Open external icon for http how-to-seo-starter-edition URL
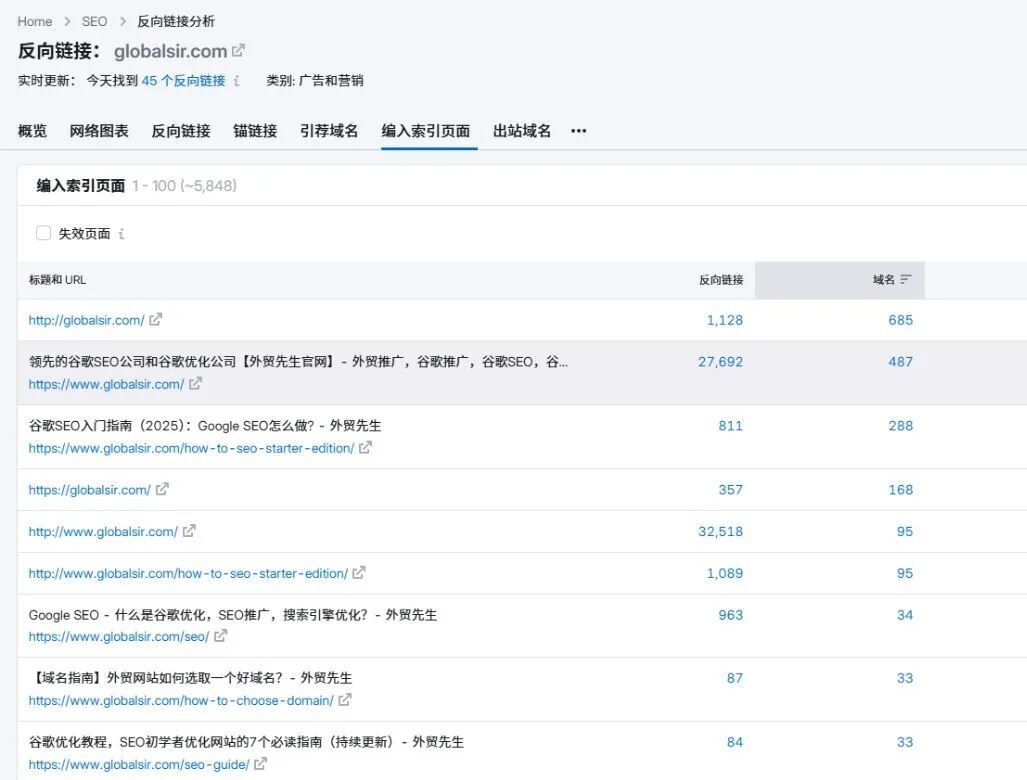This screenshot has height=780, width=1027. 359,573
